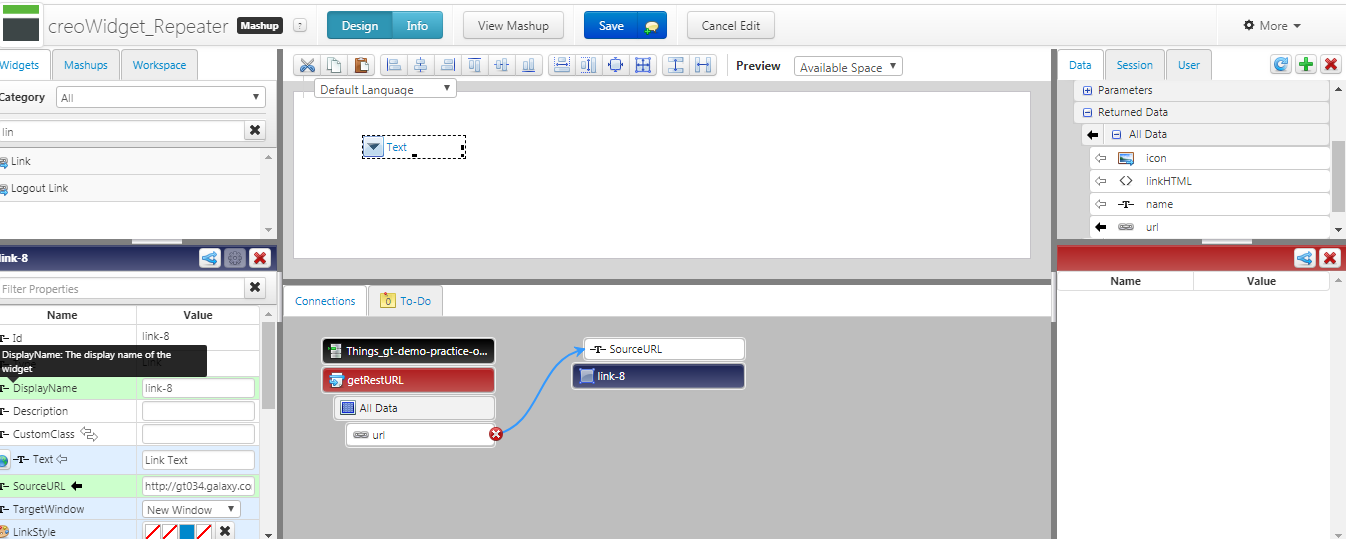Close the link-8 properties panel
This screenshot has width=1346, height=539.
[260, 258]
